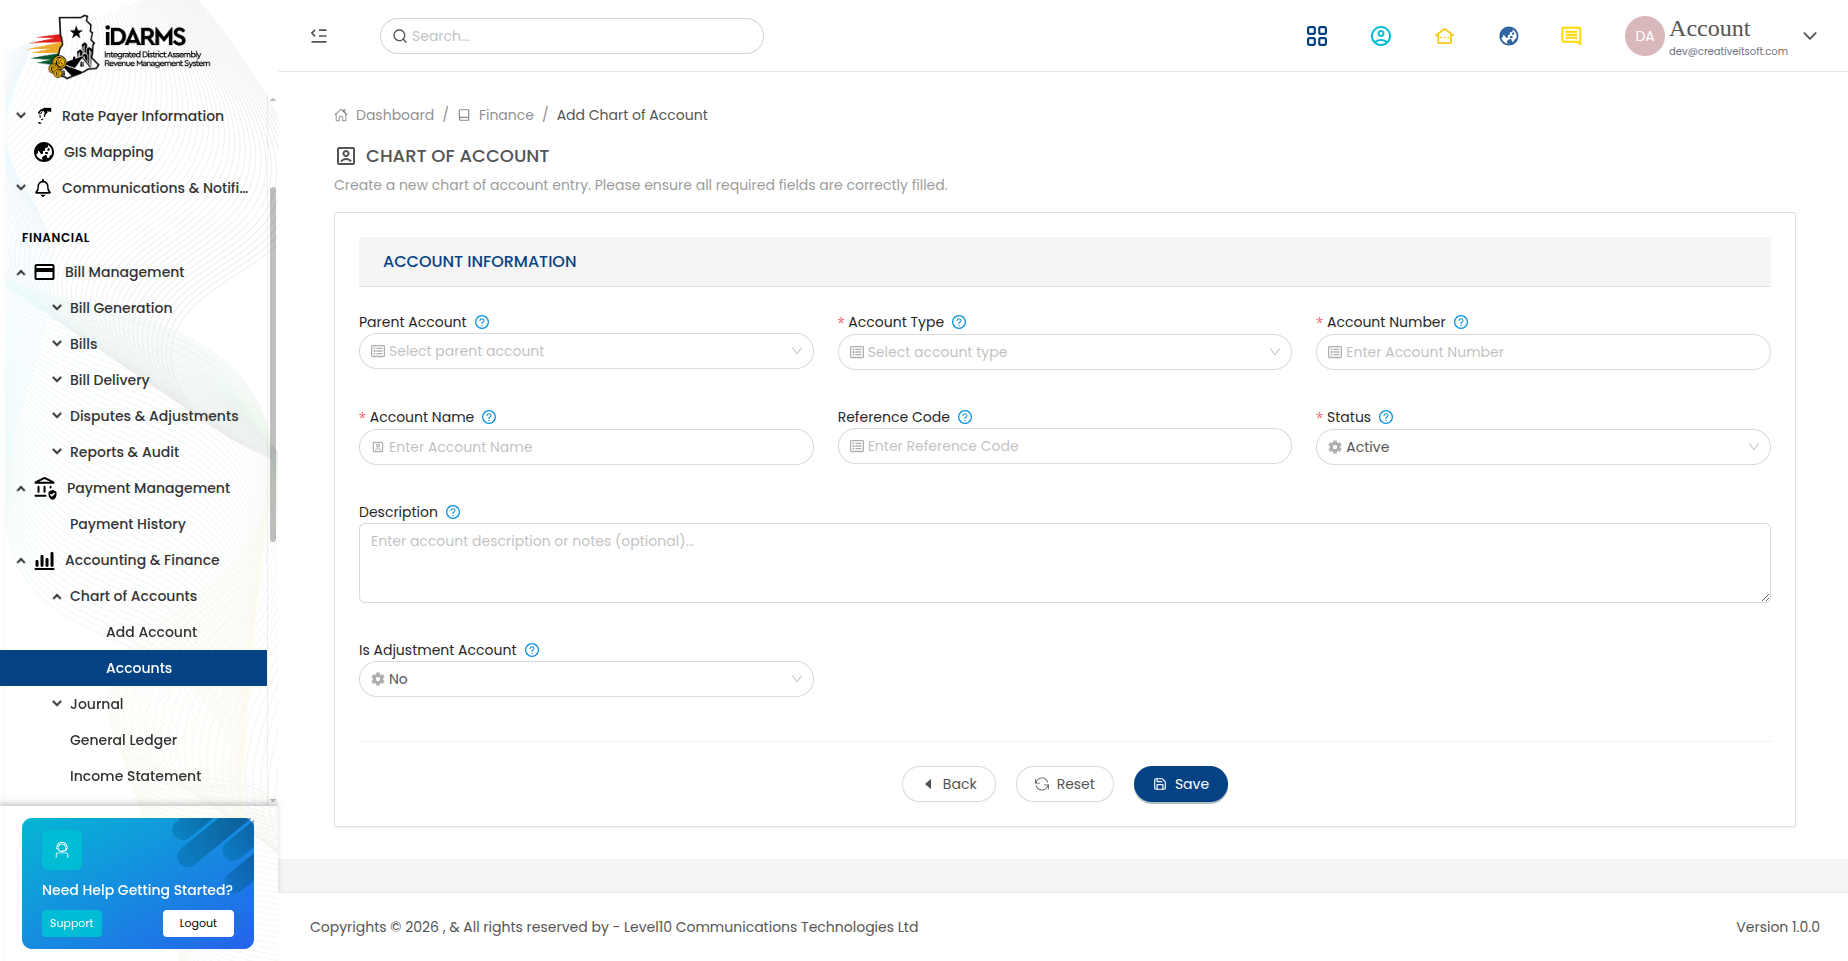Click the user profile circle icon
The height and width of the screenshot is (961, 1848).
click(1381, 36)
